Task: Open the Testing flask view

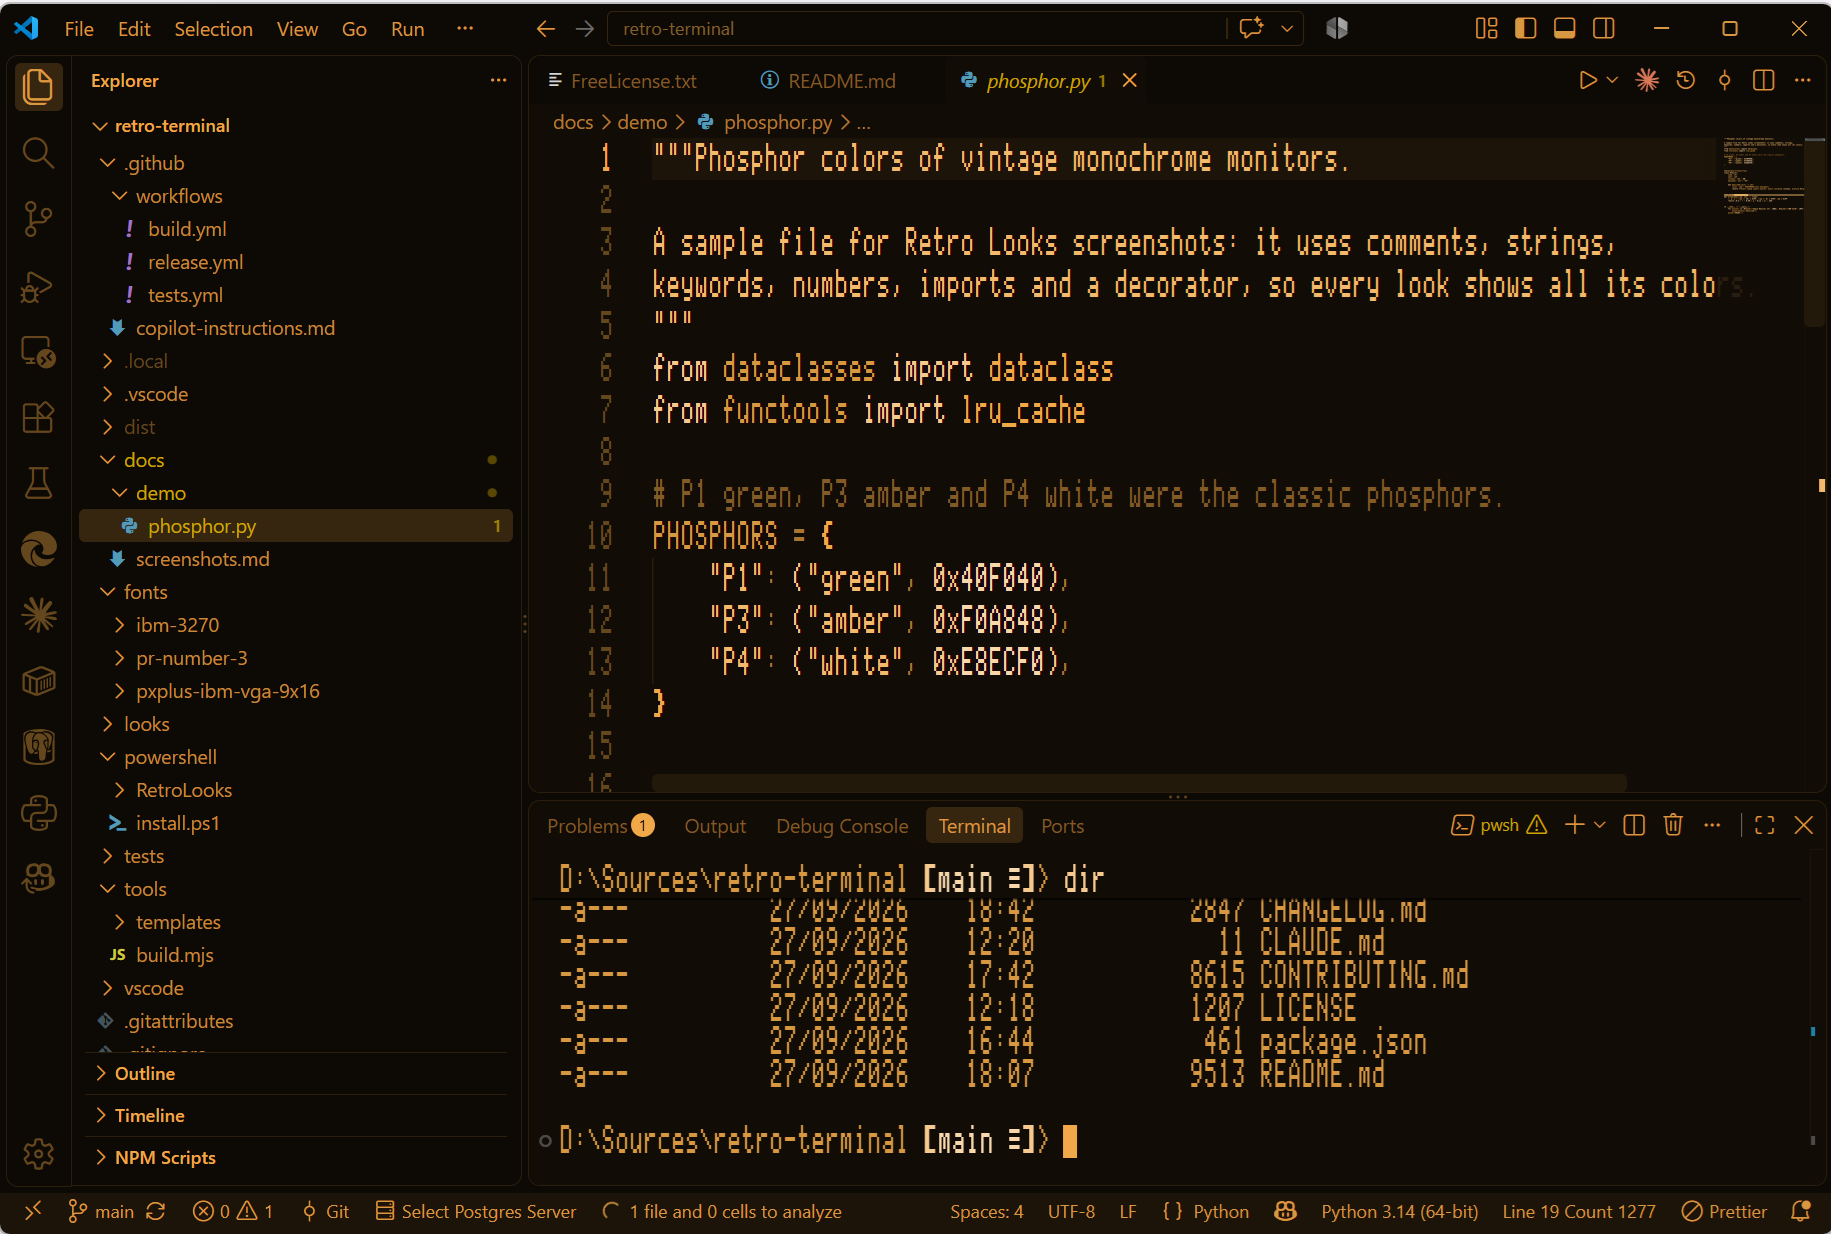Action: 38,483
